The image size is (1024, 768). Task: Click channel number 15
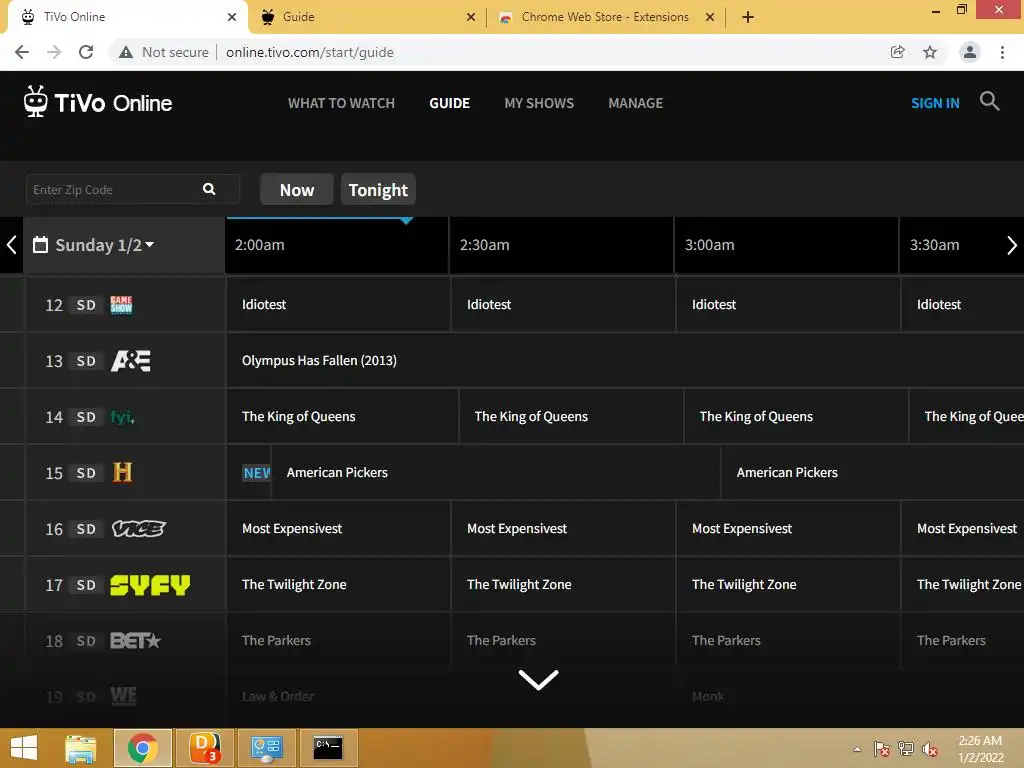(54, 473)
